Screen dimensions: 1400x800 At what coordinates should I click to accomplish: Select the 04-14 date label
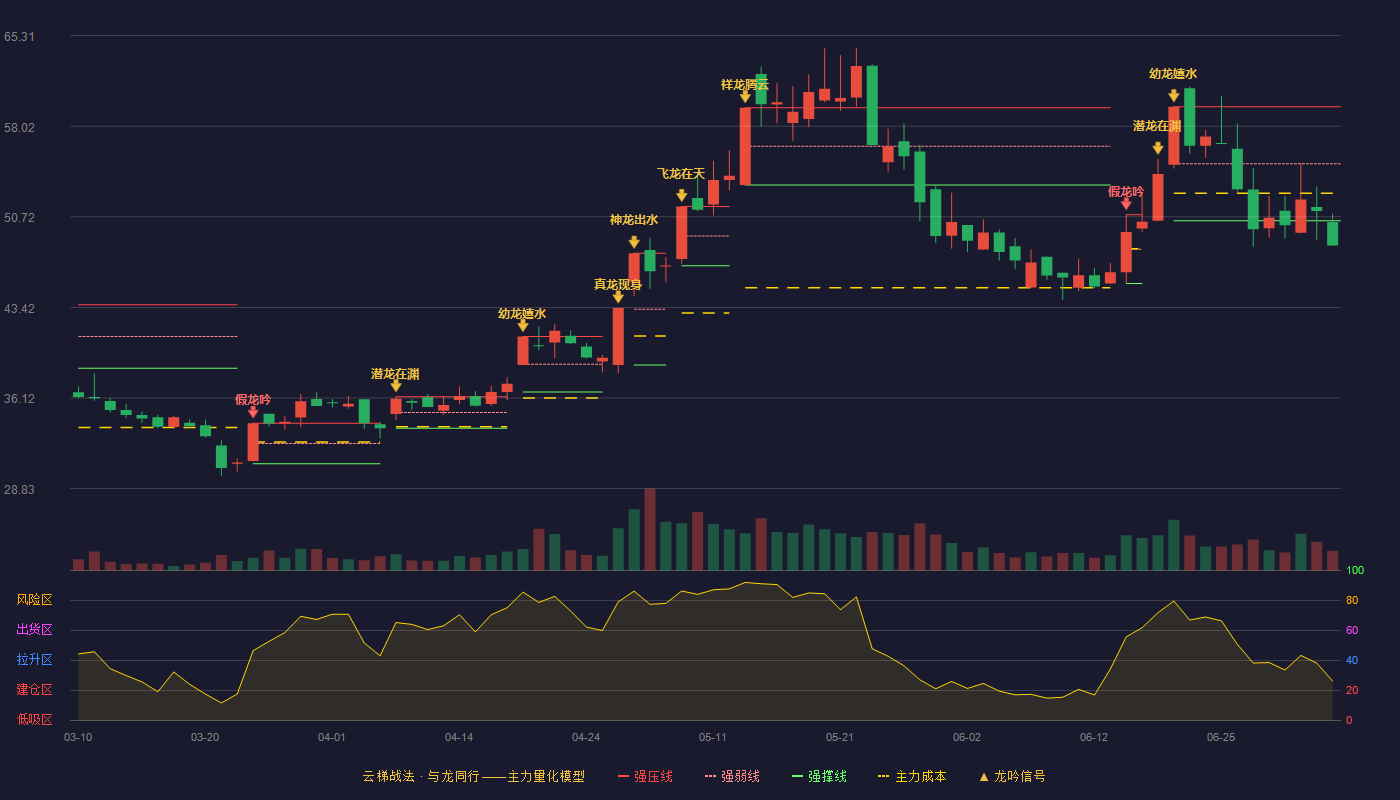point(459,737)
